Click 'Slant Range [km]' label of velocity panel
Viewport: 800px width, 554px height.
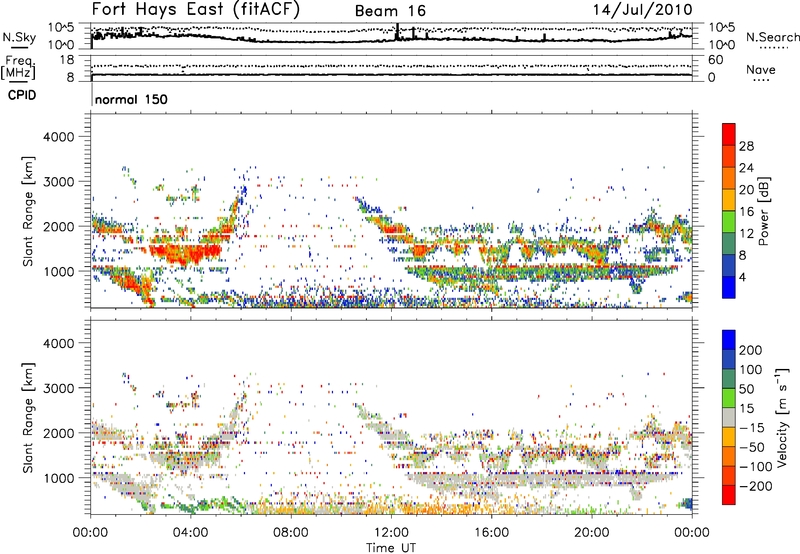(28, 418)
